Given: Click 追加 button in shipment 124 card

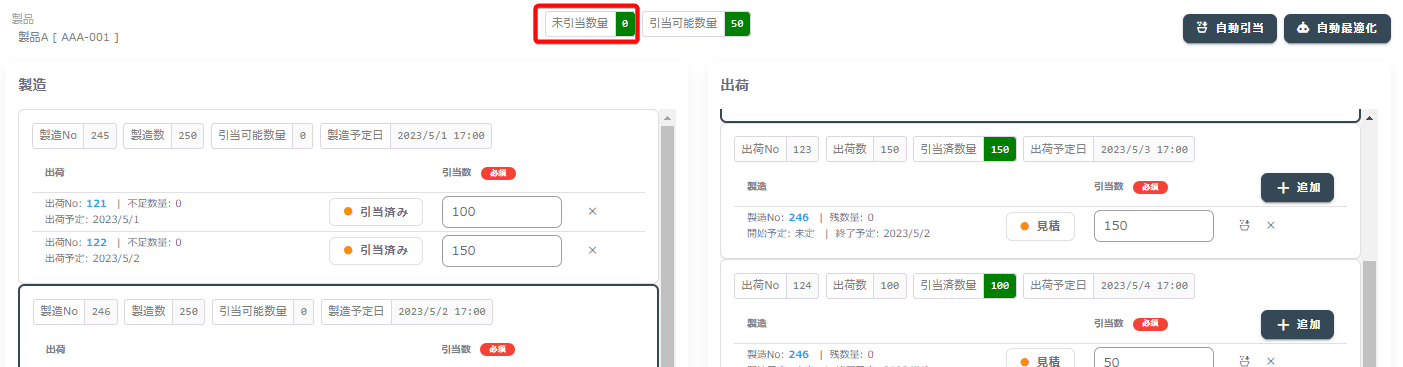Looking at the screenshot, I should 1297,325.
